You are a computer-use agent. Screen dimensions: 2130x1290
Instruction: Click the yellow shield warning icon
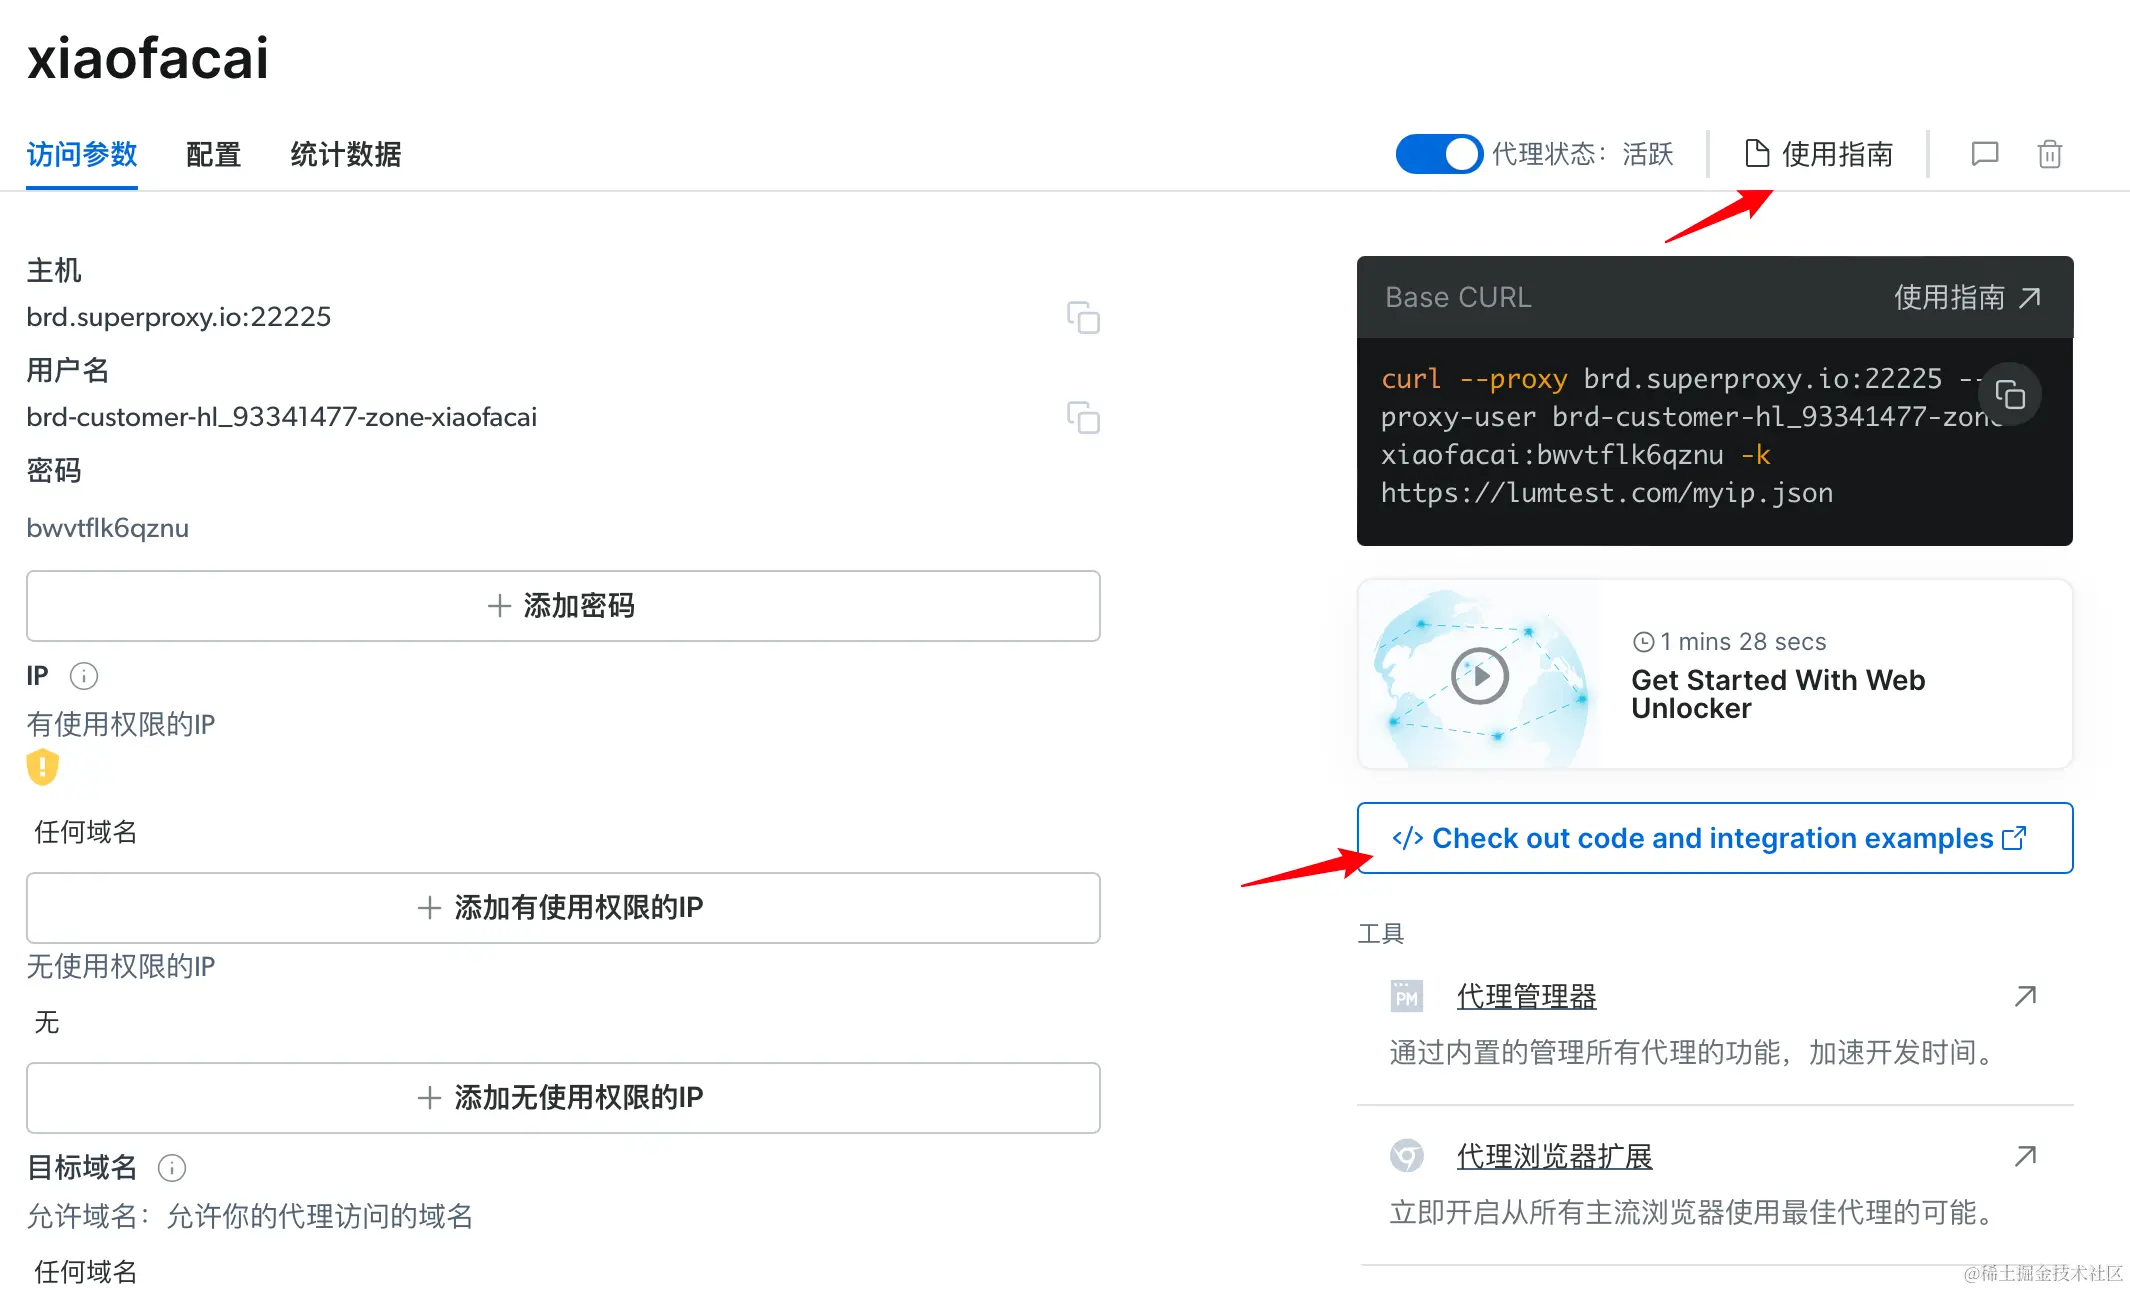tap(42, 767)
